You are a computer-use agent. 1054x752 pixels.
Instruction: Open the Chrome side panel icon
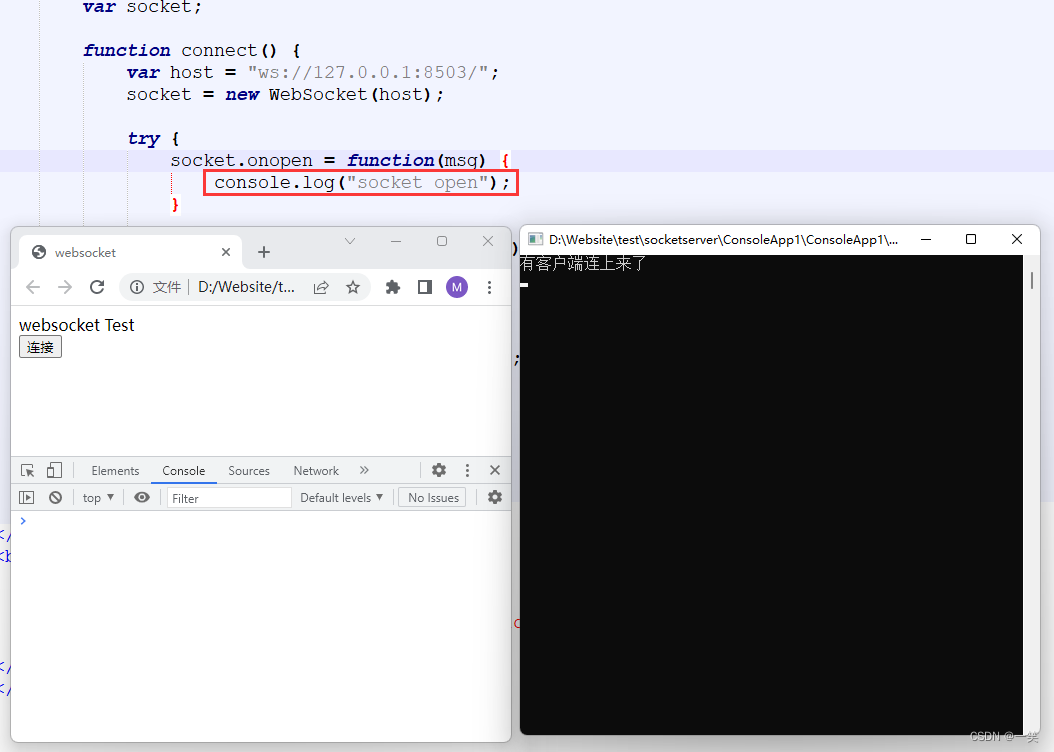[424, 286]
